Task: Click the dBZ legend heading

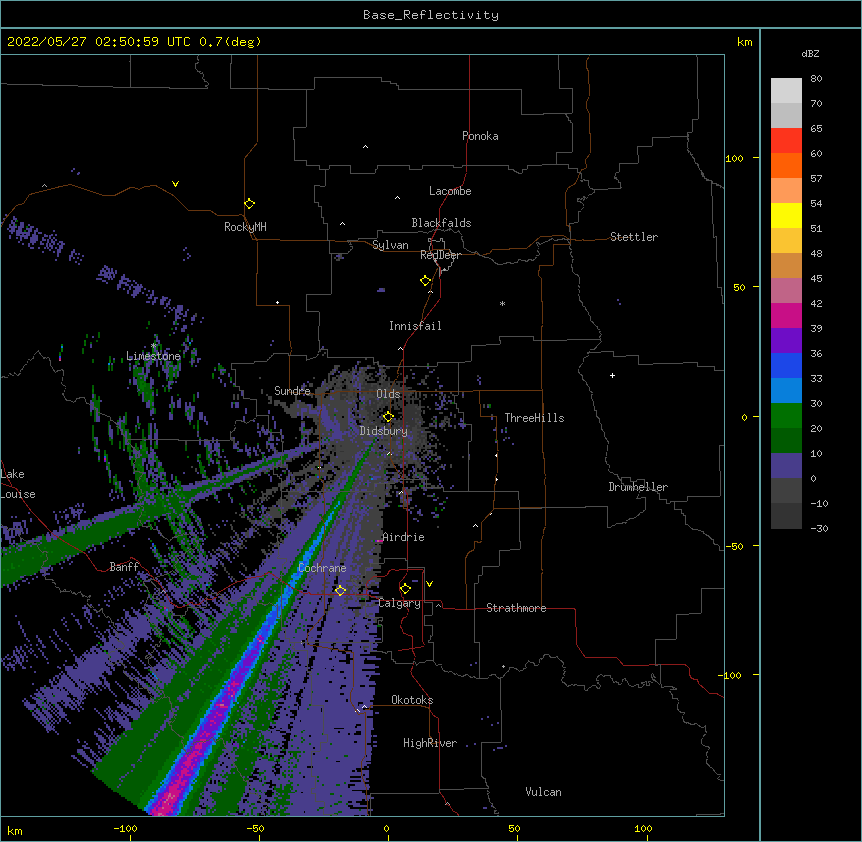Action: pos(810,53)
